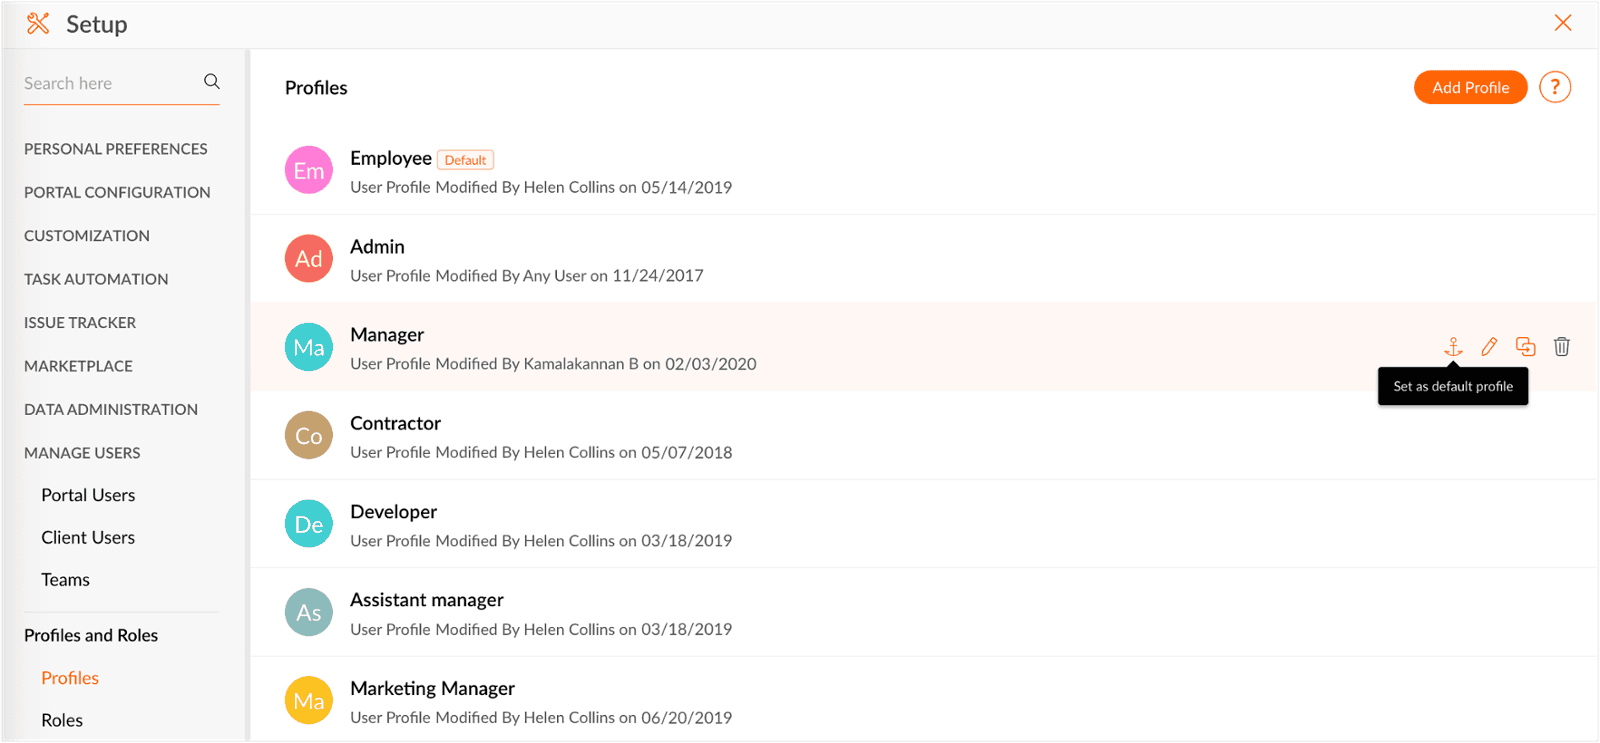1600x743 pixels.
Task: Click the Employee profile avatar
Action: click(x=309, y=171)
